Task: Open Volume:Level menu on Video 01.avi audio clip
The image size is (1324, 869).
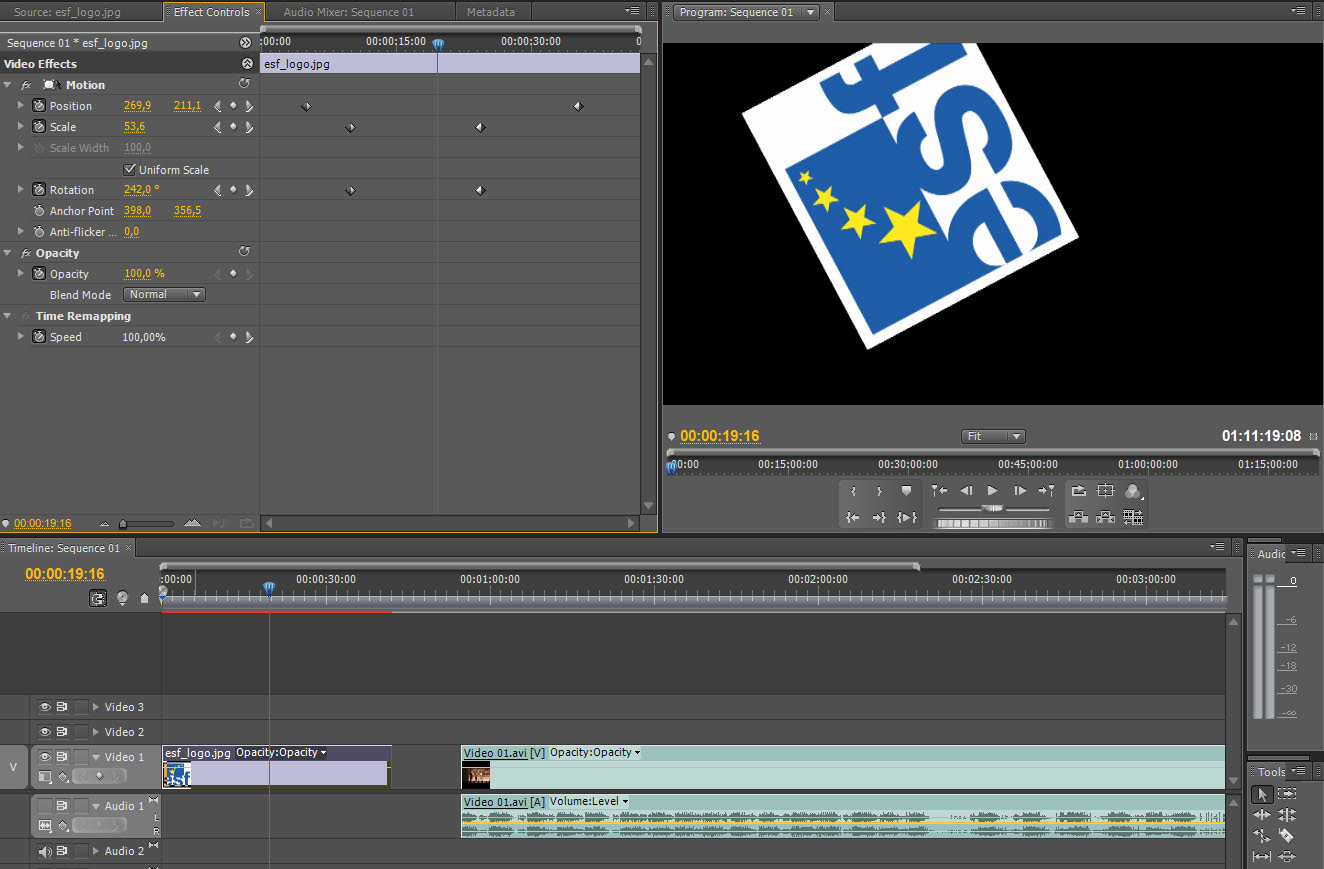Action: coord(589,801)
